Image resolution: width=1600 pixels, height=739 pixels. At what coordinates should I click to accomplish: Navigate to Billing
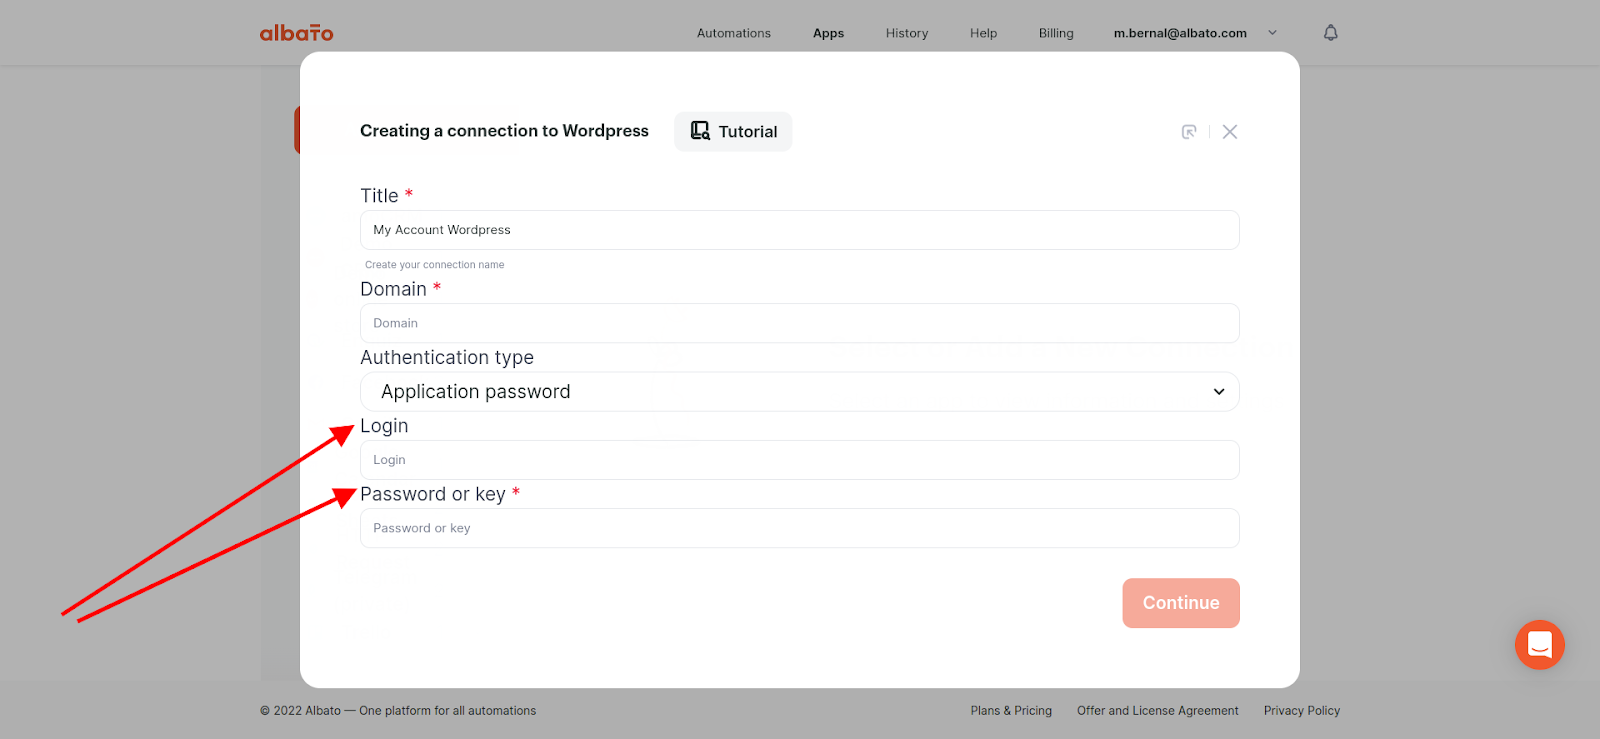[x=1055, y=33]
